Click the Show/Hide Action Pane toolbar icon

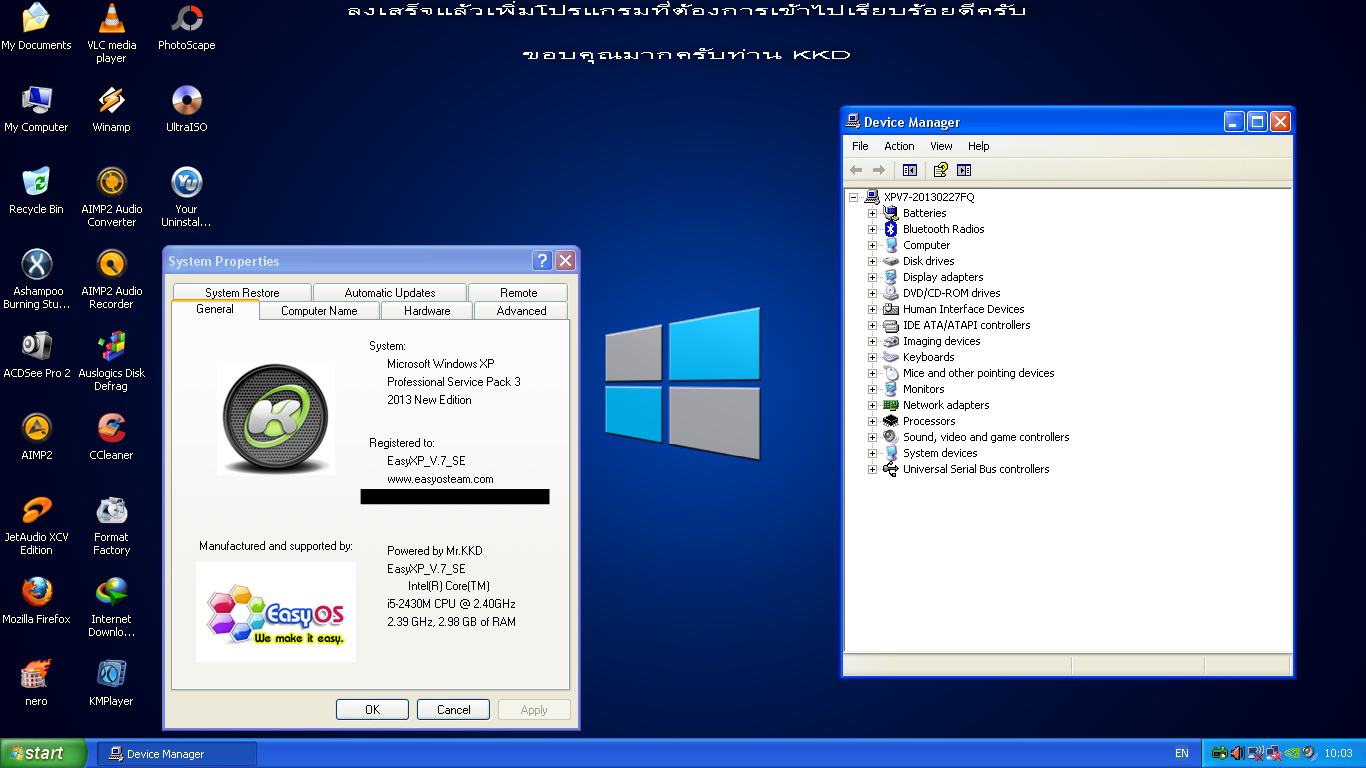(964, 170)
